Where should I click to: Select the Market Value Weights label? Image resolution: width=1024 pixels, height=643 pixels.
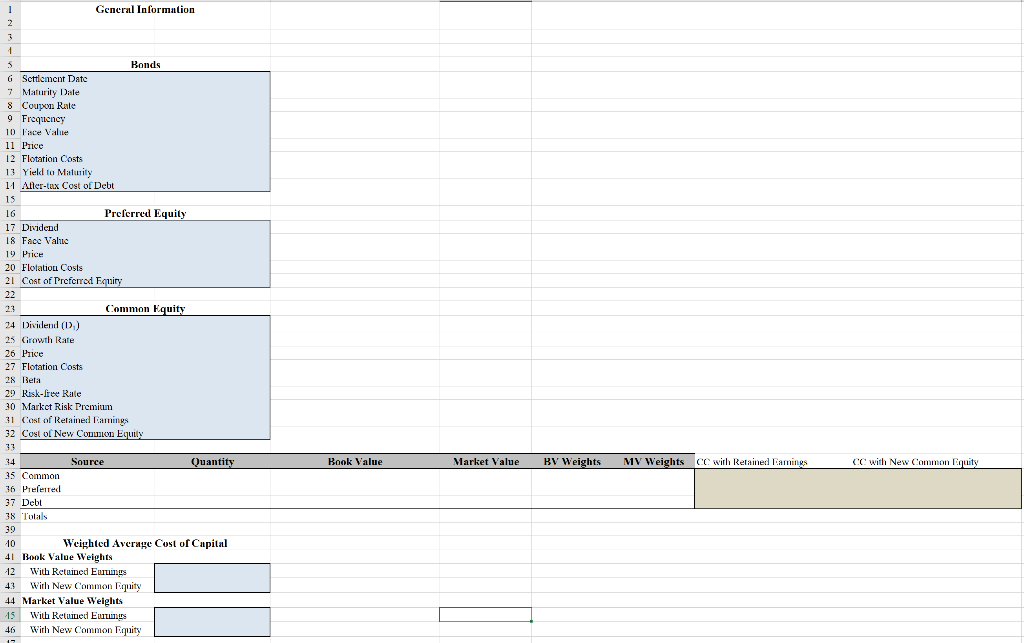[x=72, y=601]
